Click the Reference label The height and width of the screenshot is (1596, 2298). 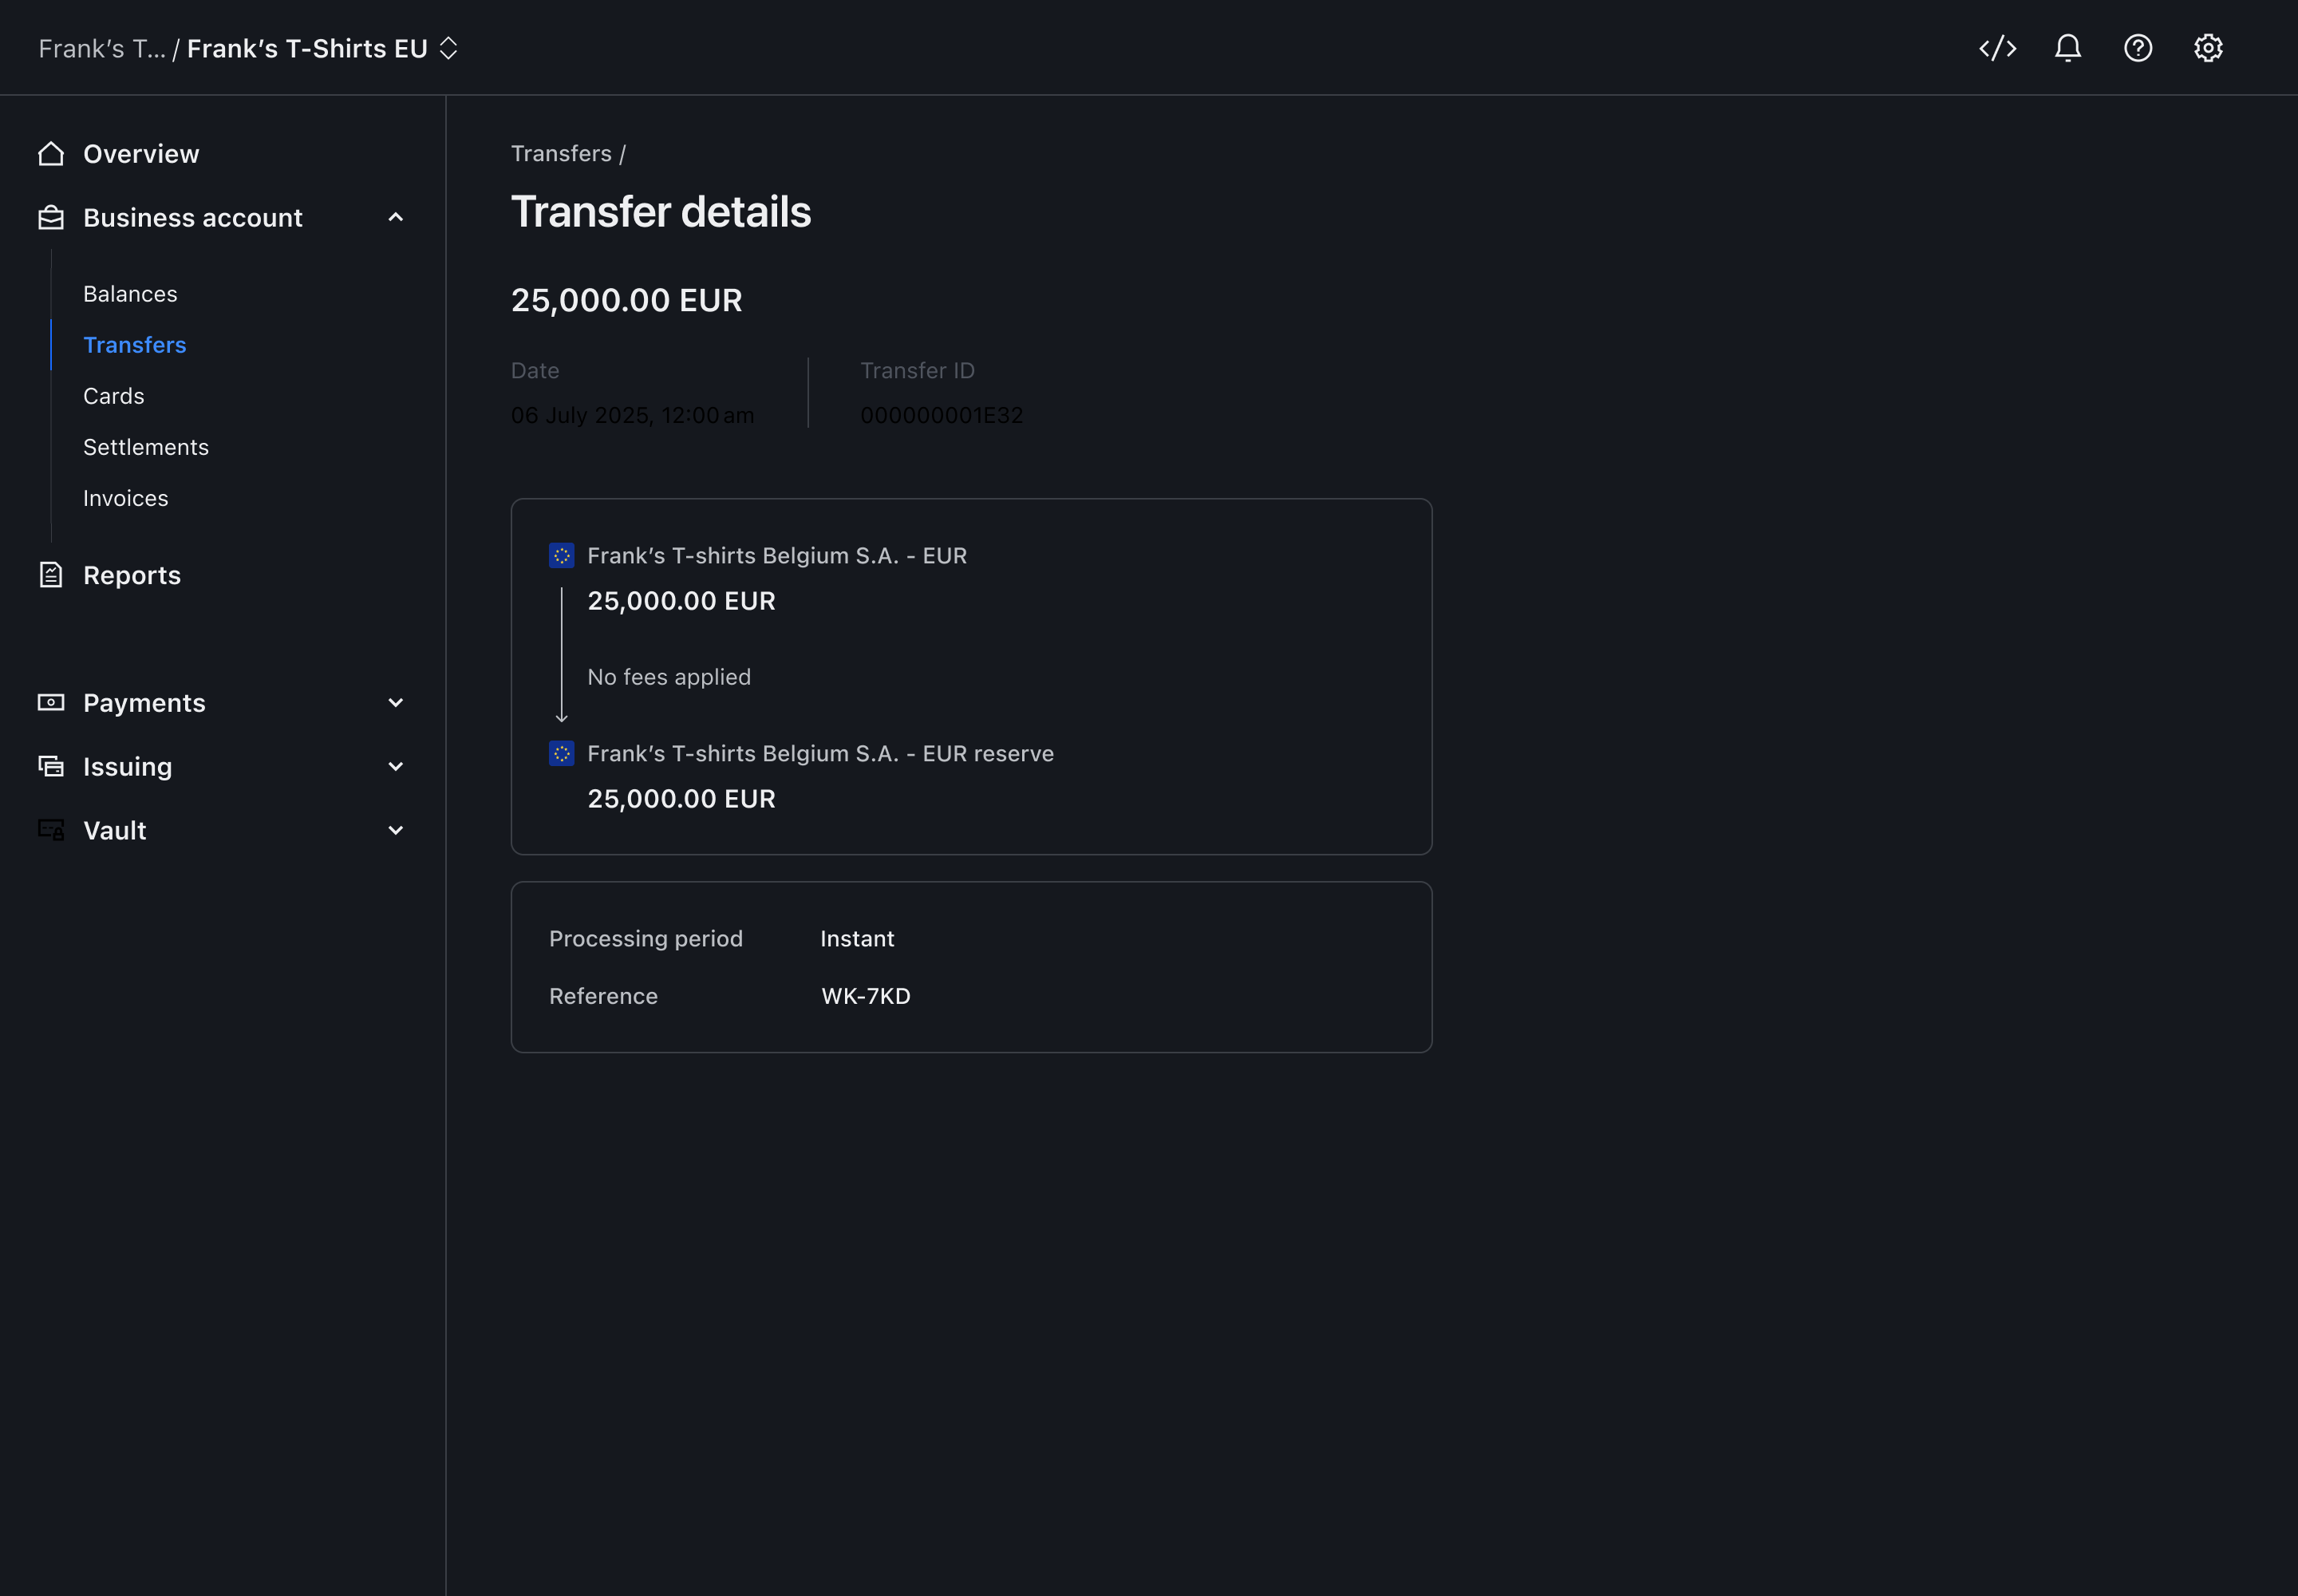[603, 997]
